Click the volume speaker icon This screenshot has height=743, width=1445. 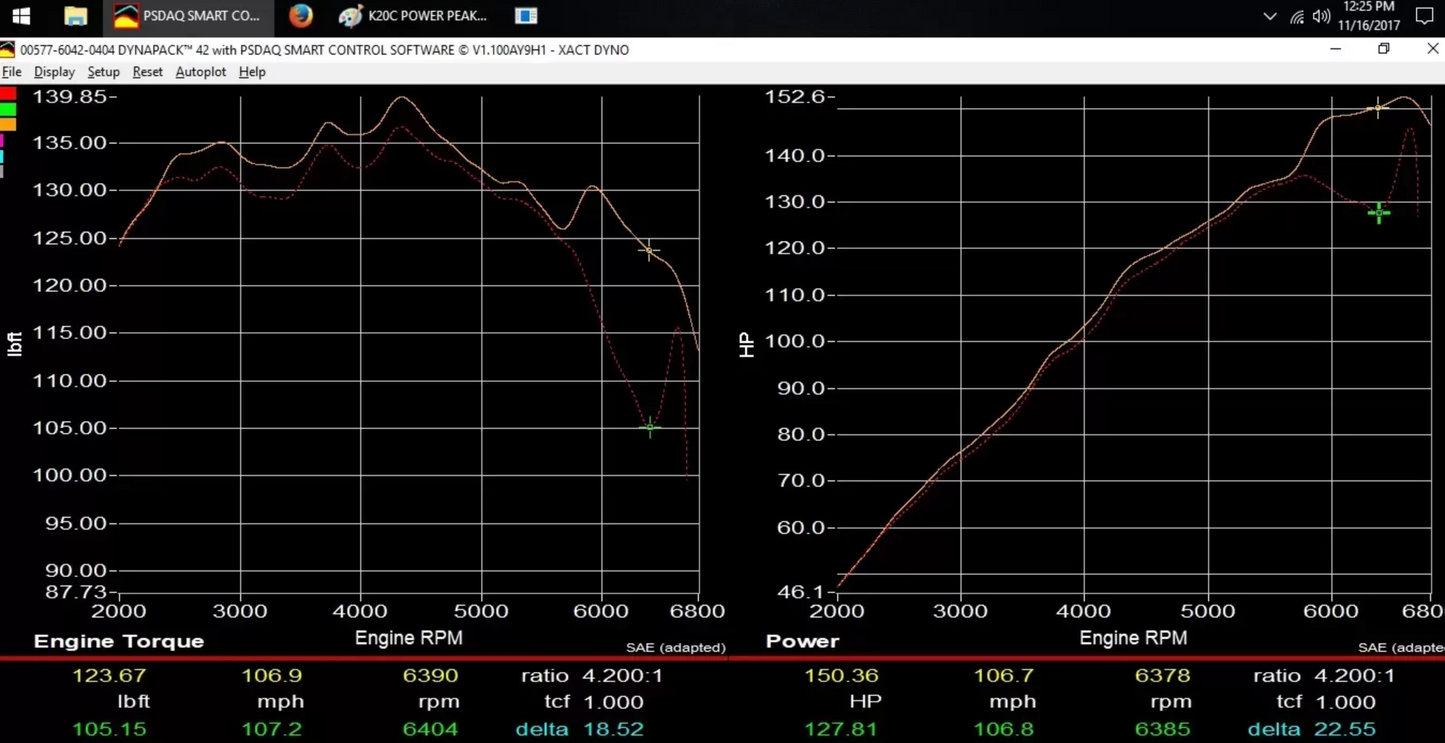[1321, 16]
